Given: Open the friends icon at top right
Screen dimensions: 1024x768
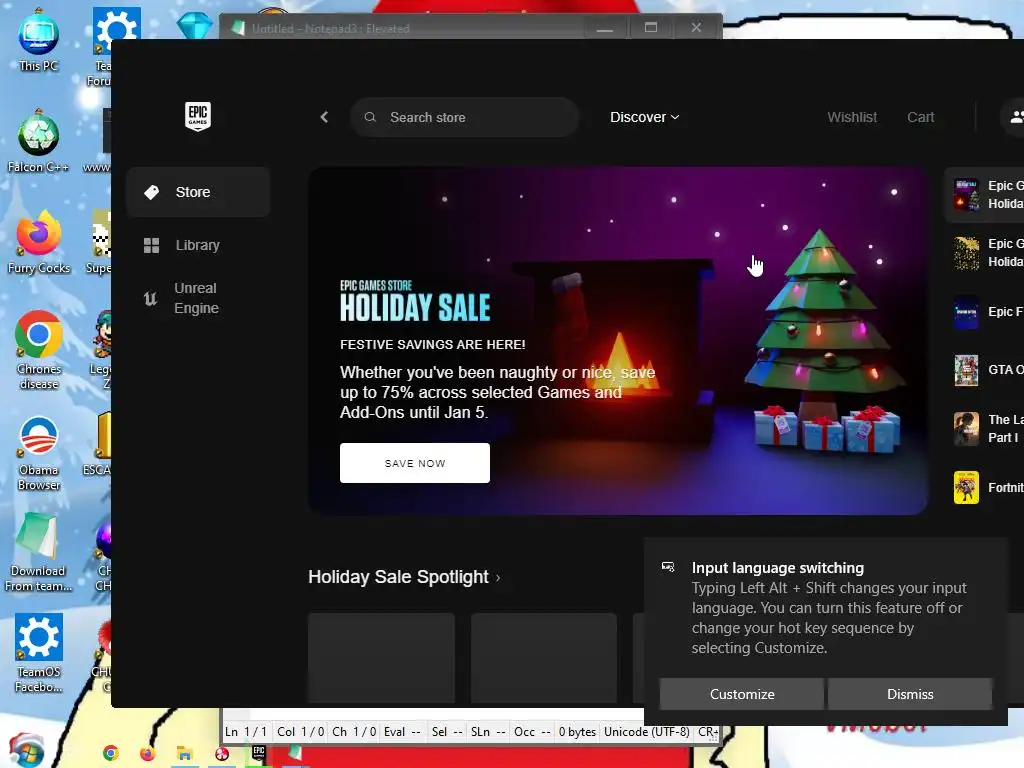Looking at the screenshot, I should coord(1014,117).
